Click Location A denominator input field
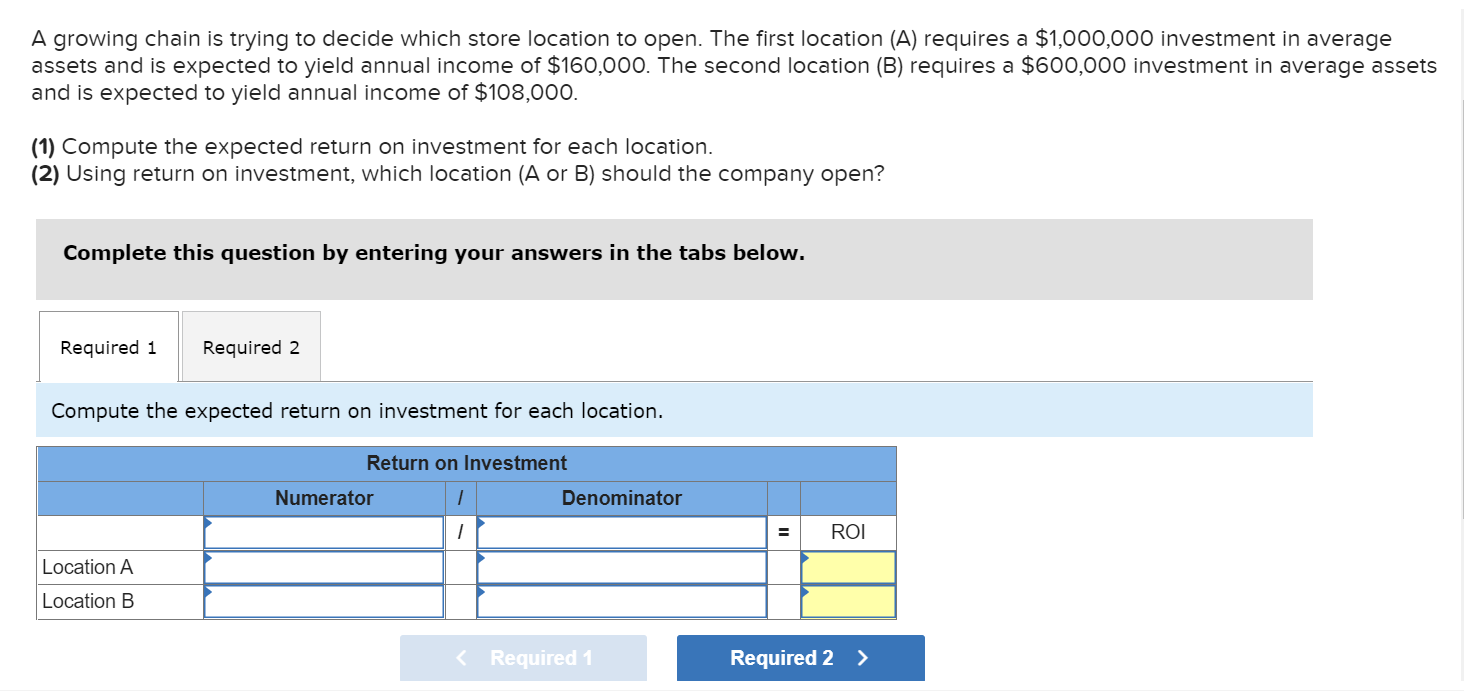This screenshot has height=696, width=1464. (620, 566)
